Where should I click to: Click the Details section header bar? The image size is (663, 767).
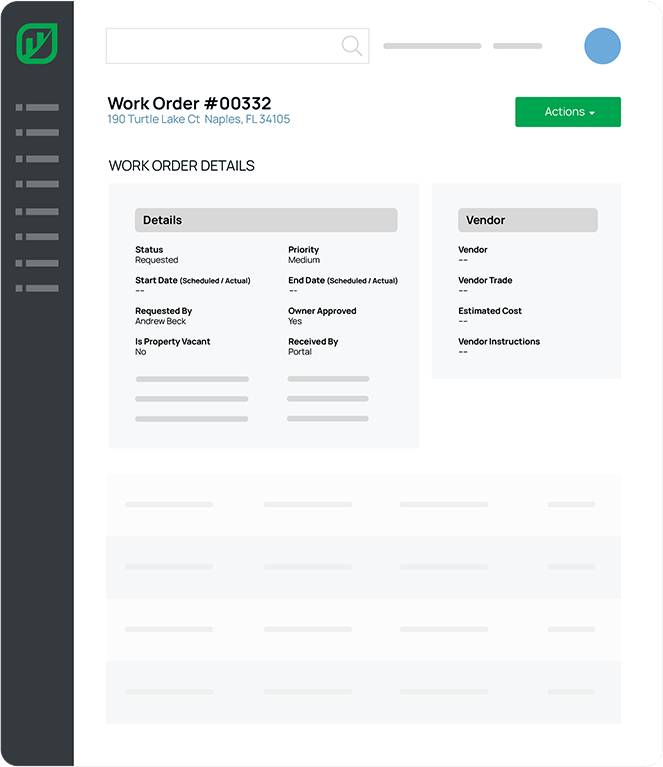tap(266, 220)
